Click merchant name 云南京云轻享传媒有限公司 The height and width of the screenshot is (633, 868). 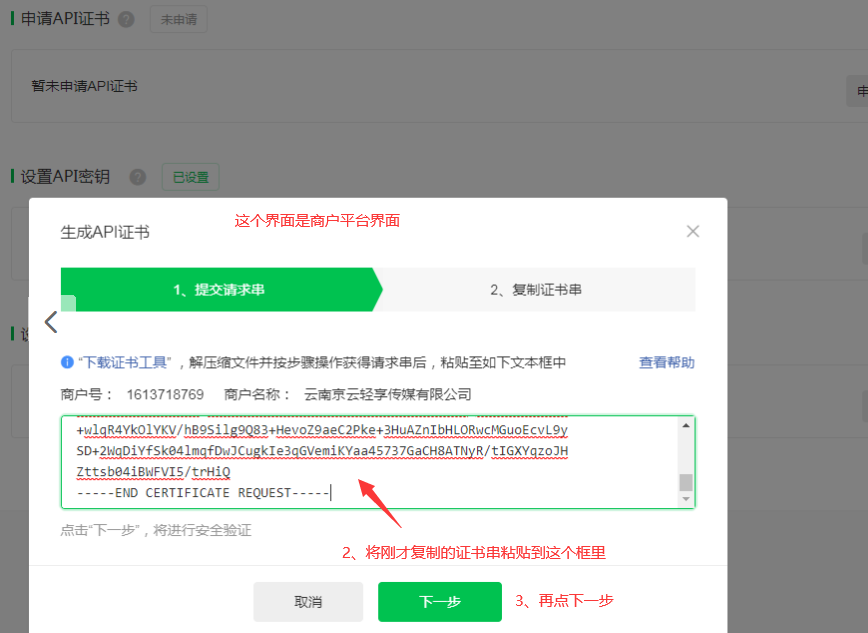click(387, 394)
